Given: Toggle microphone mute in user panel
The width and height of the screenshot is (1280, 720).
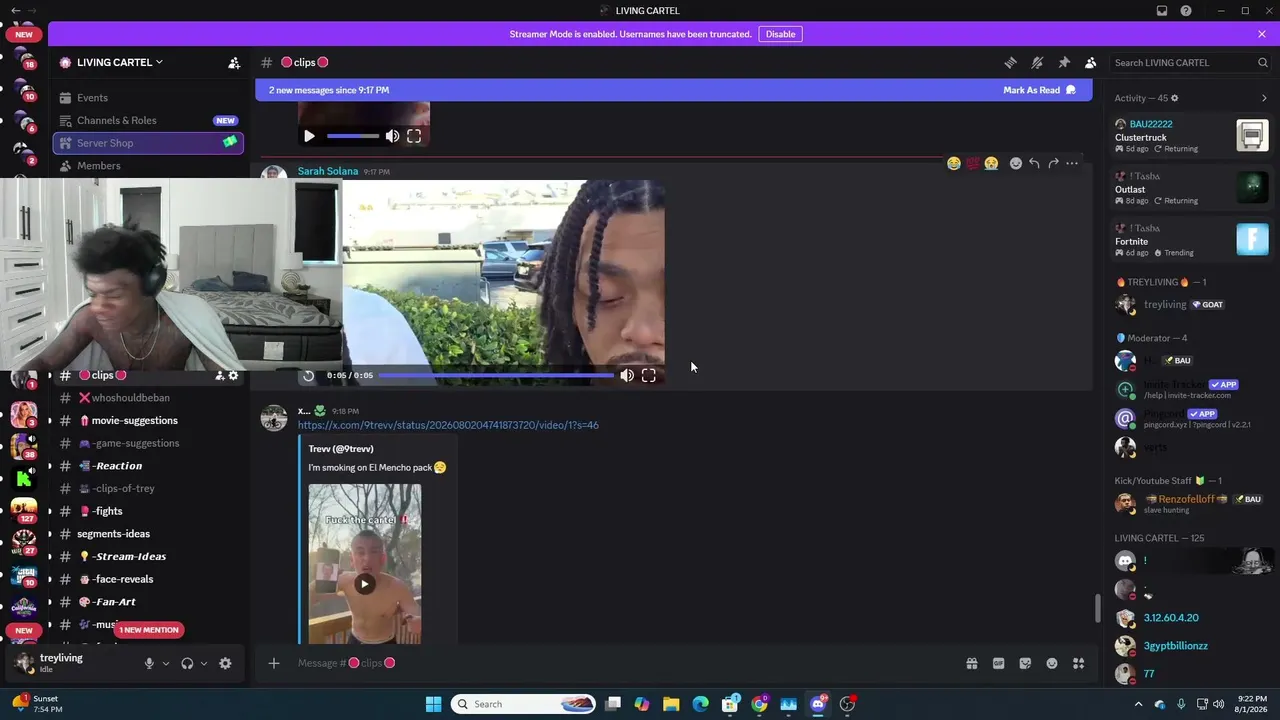Looking at the screenshot, I should click(149, 663).
